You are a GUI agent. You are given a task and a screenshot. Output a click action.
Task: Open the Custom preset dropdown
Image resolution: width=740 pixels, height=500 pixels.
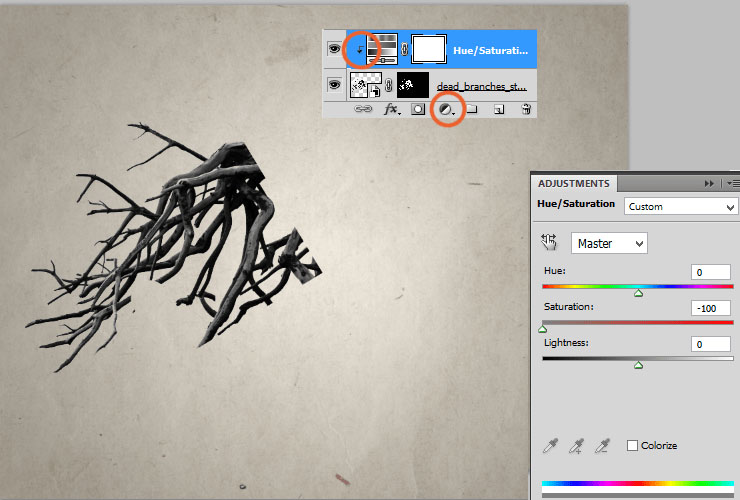(x=681, y=206)
